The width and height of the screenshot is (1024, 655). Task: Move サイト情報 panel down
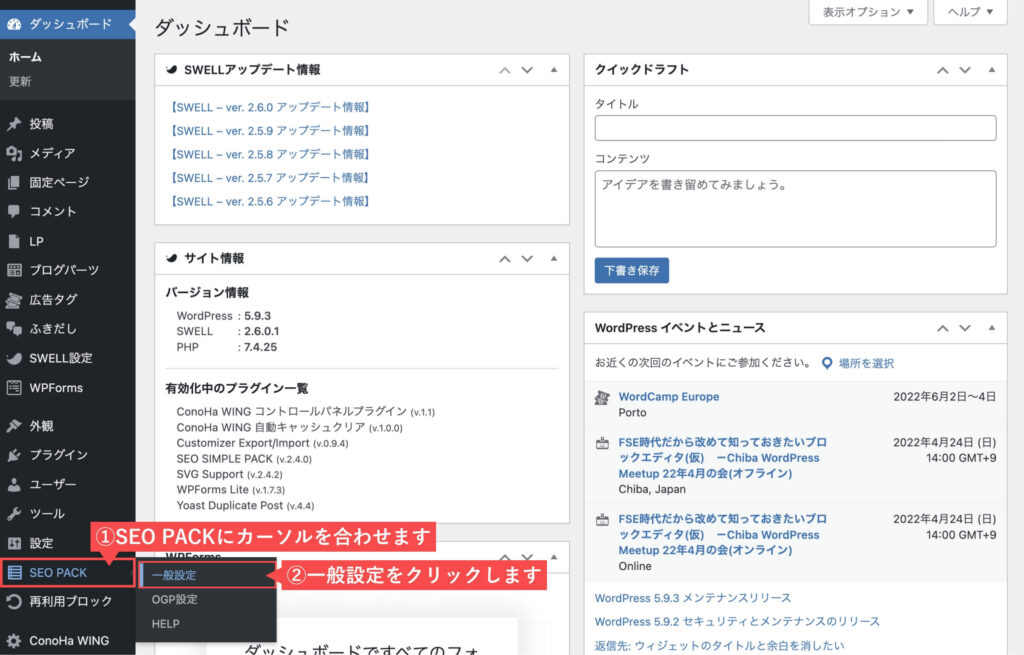point(527,259)
